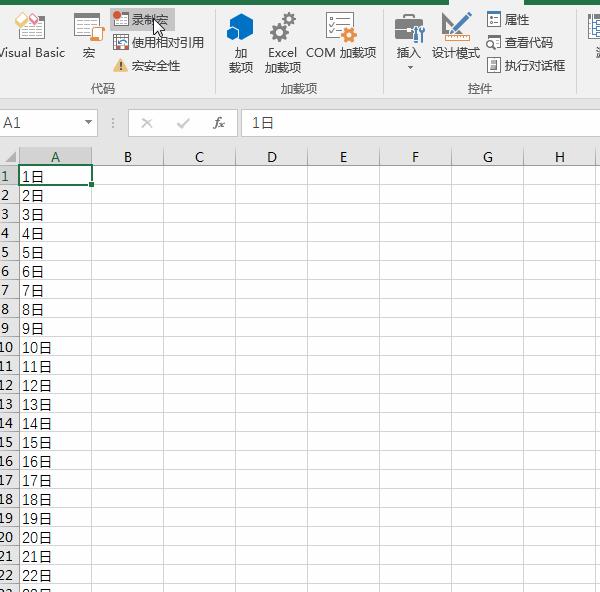Open COM 加载项 dialog

point(341,35)
